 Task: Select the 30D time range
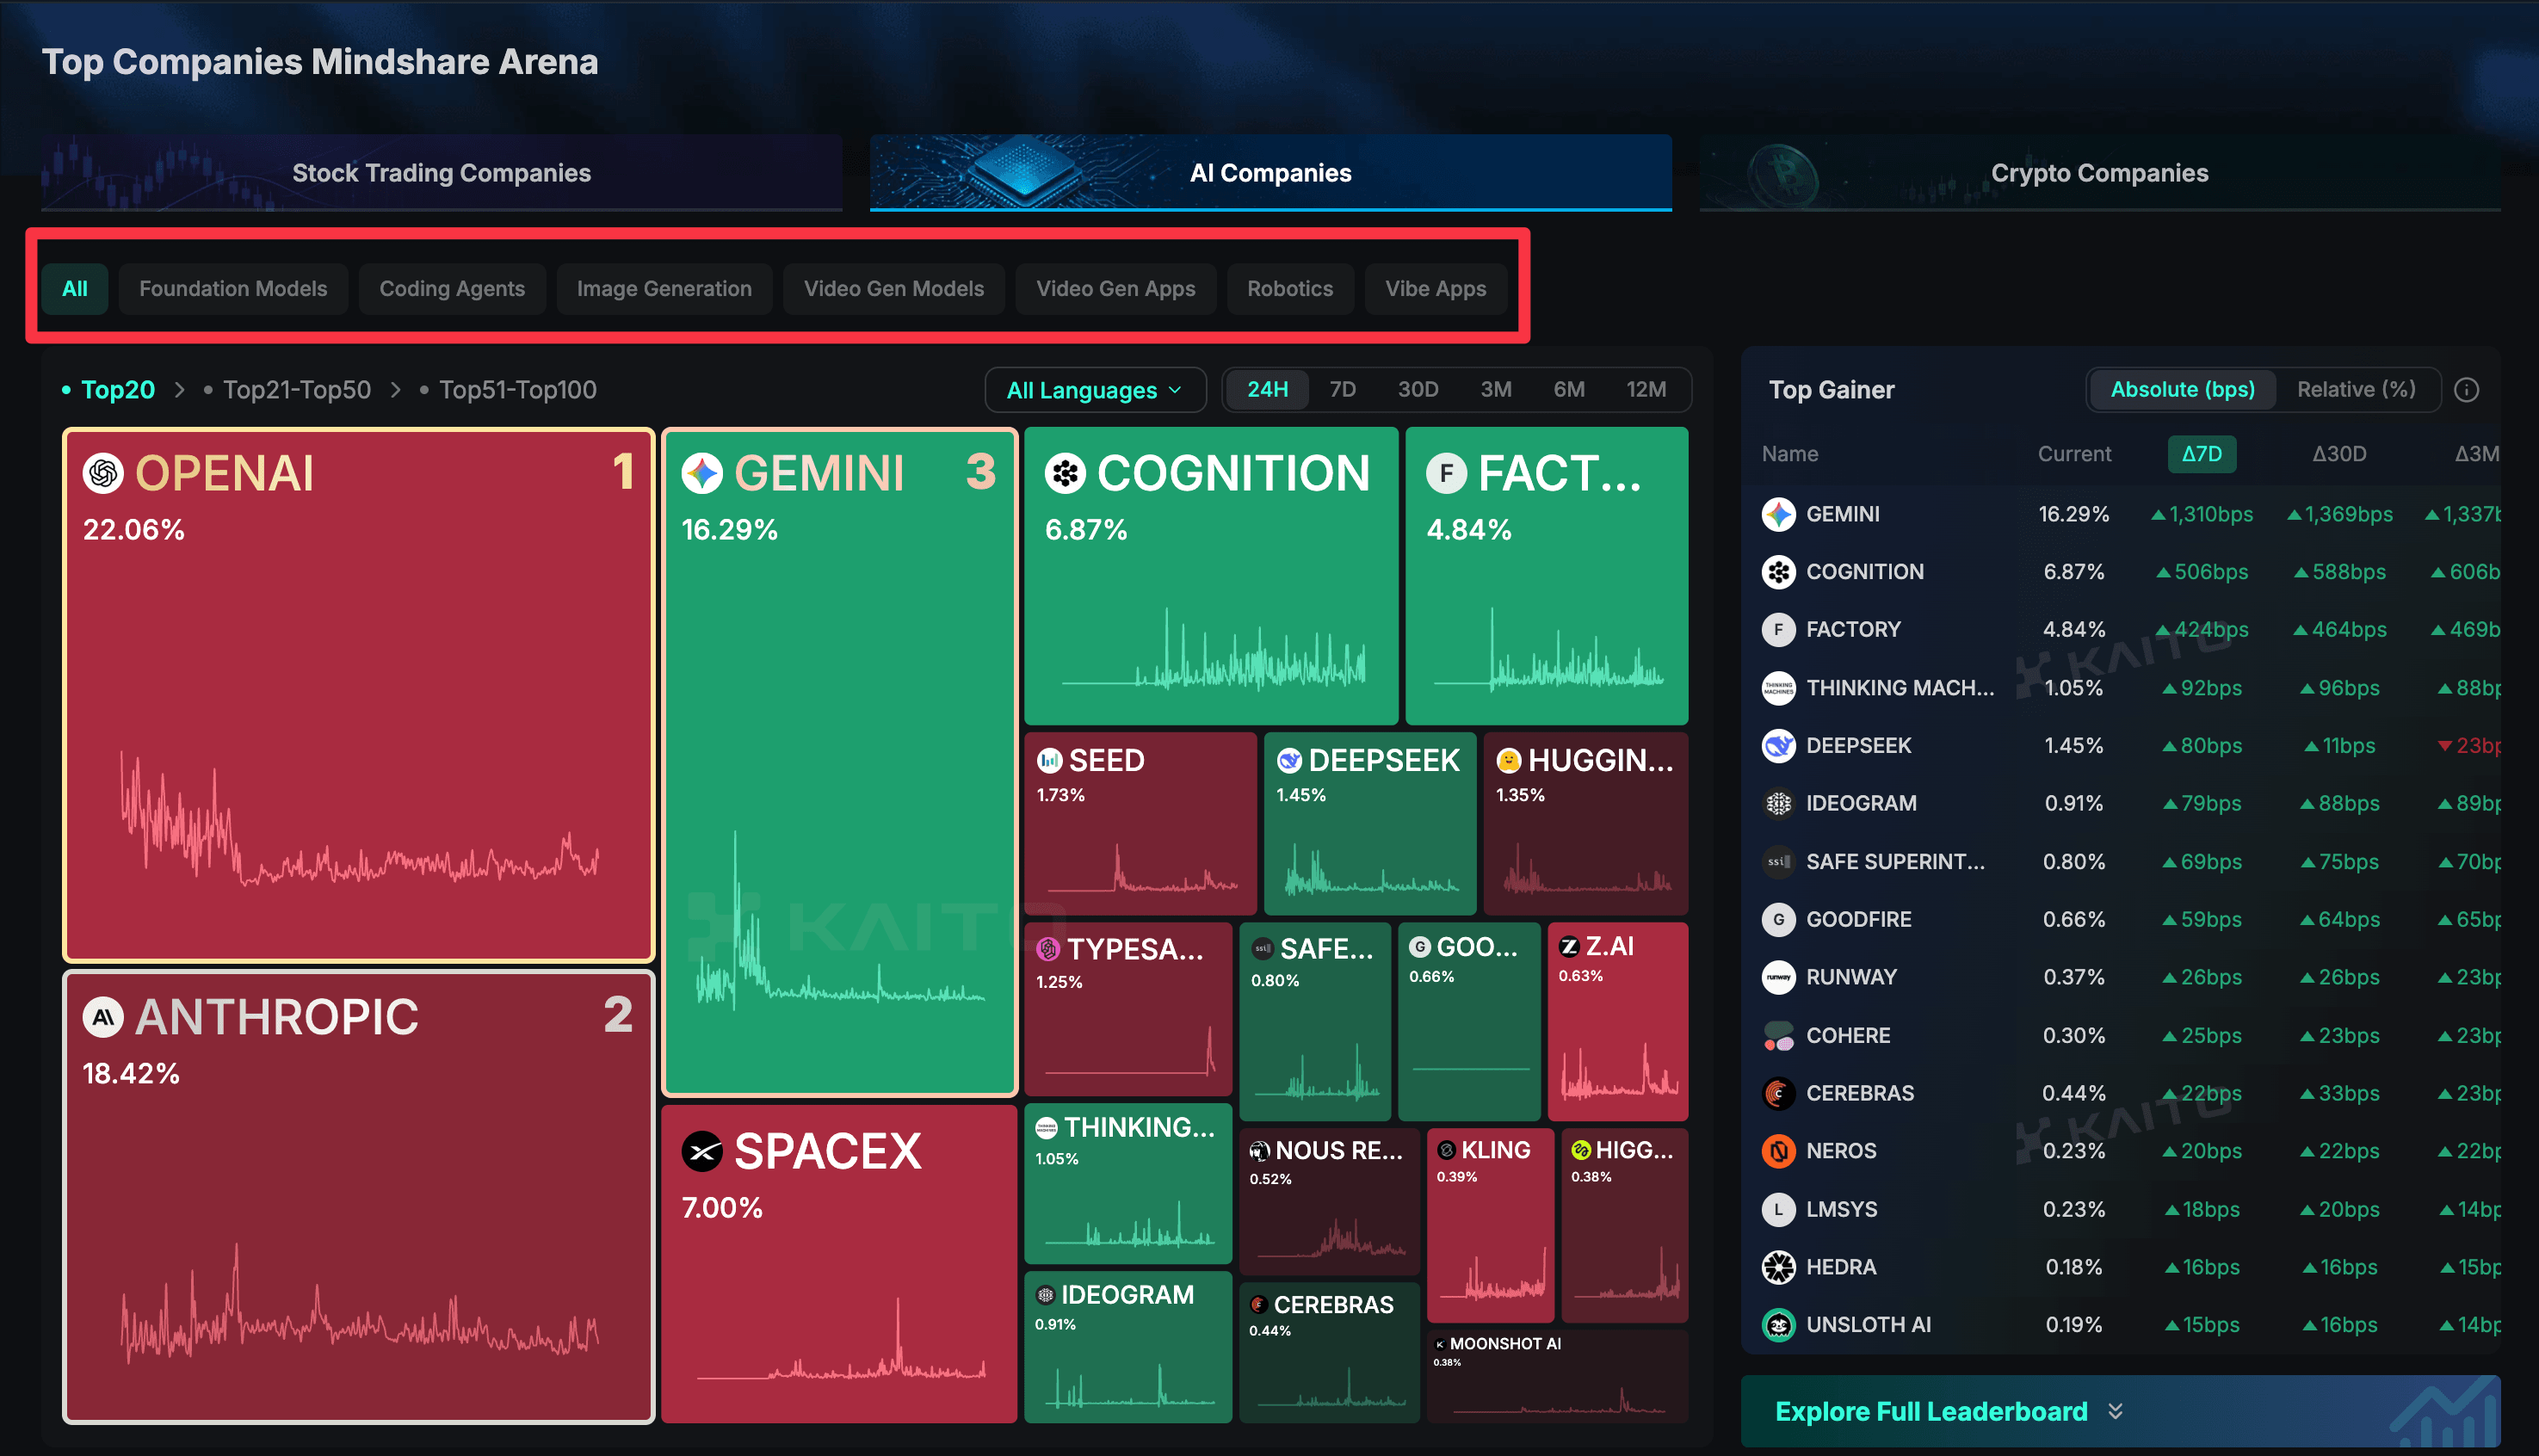click(1417, 390)
